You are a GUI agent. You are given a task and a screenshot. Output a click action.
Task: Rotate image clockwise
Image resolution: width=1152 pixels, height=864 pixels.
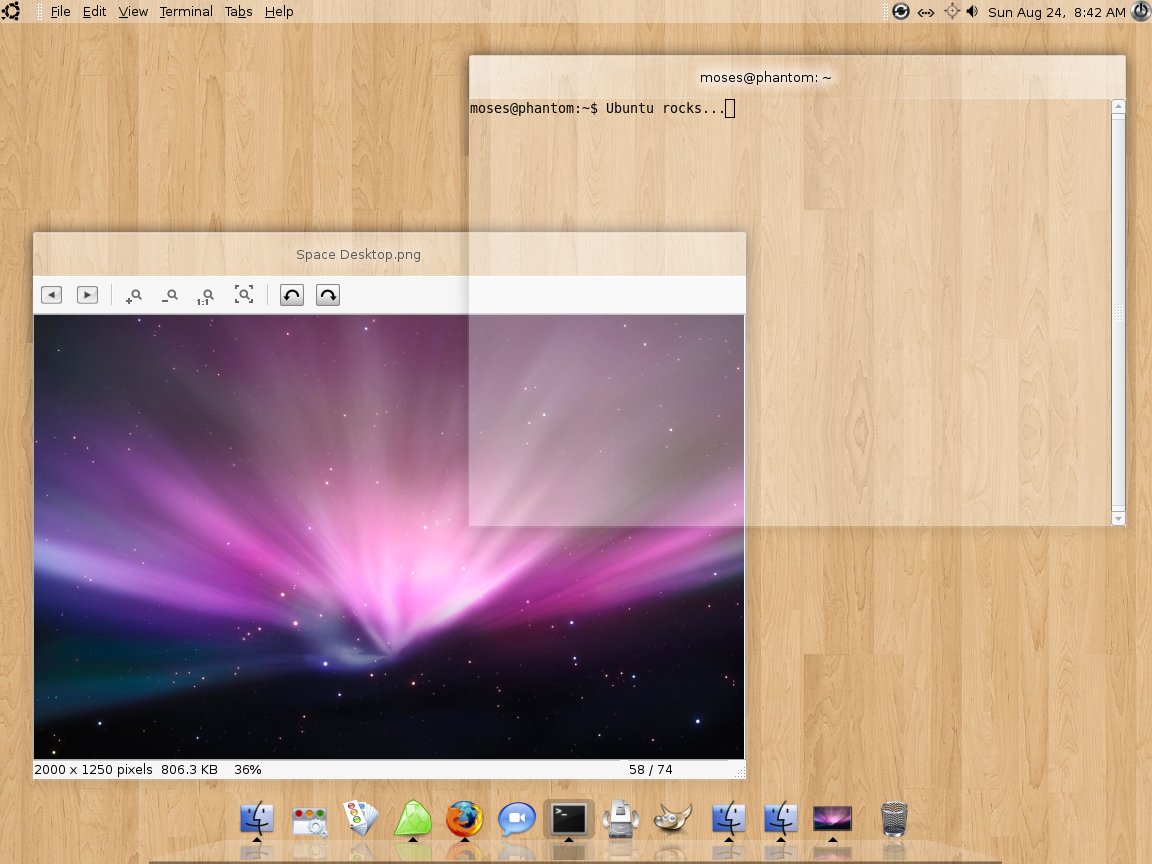pos(328,295)
